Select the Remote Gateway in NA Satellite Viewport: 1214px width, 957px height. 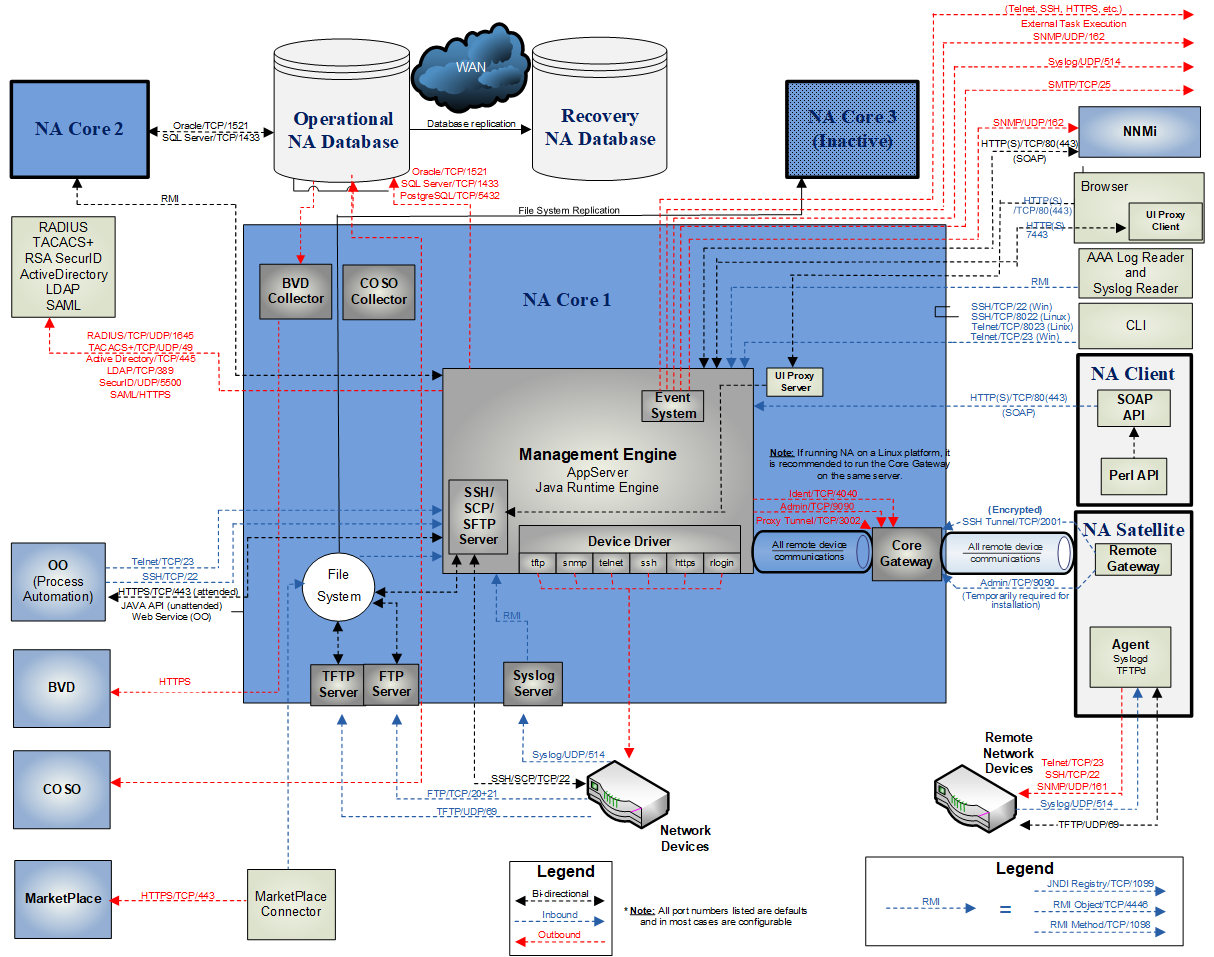(x=1135, y=558)
